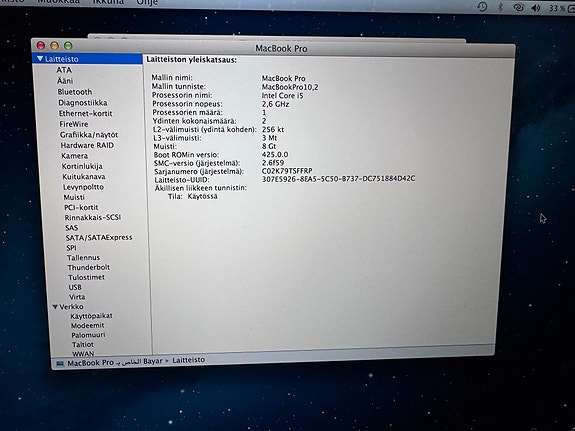Select SATA/SATAExpress entry
The width and height of the screenshot is (575, 431).
(x=99, y=237)
